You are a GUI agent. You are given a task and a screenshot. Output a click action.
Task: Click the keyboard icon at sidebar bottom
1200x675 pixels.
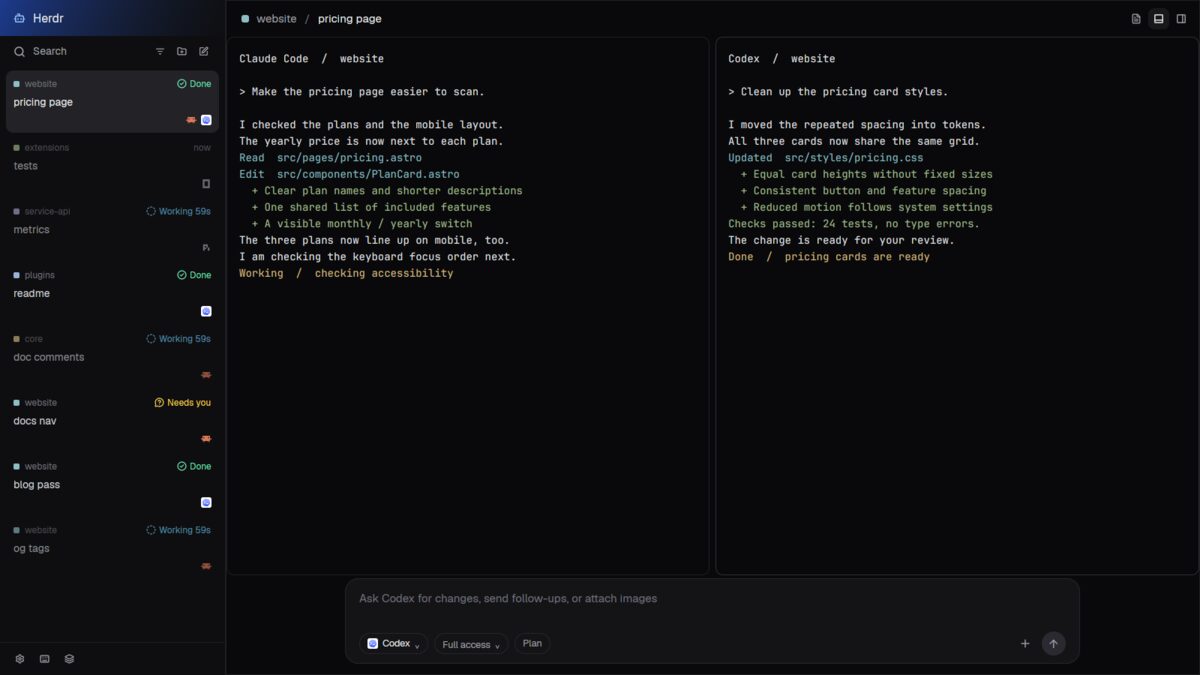point(44,659)
